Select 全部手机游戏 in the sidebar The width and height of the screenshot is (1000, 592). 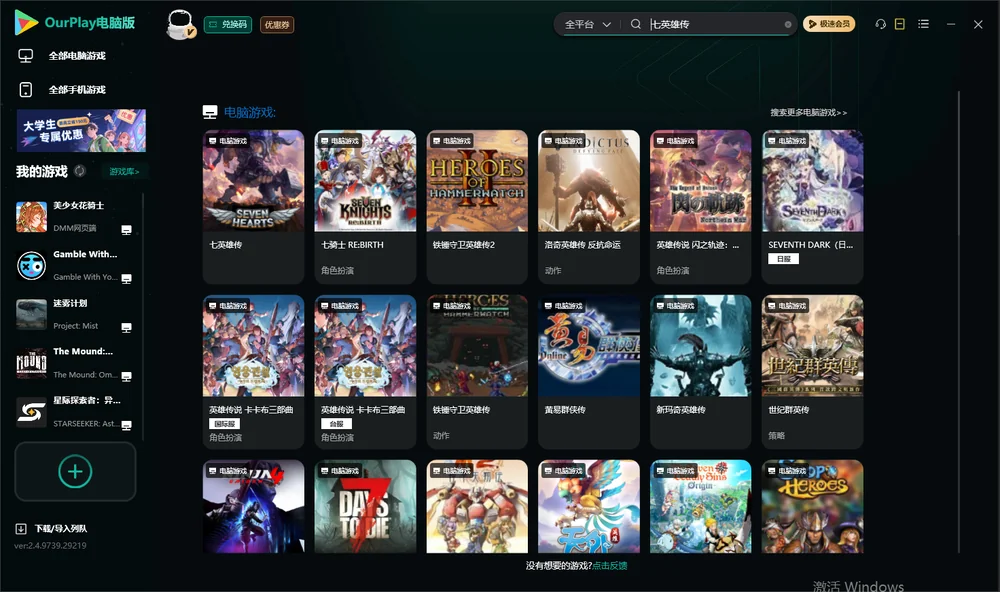click(x=77, y=89)
